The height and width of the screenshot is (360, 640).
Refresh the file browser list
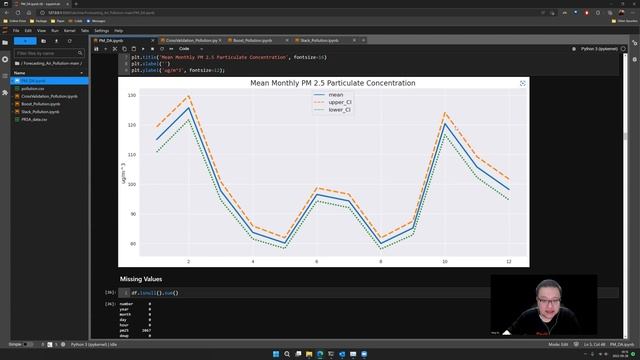[69, 41]
